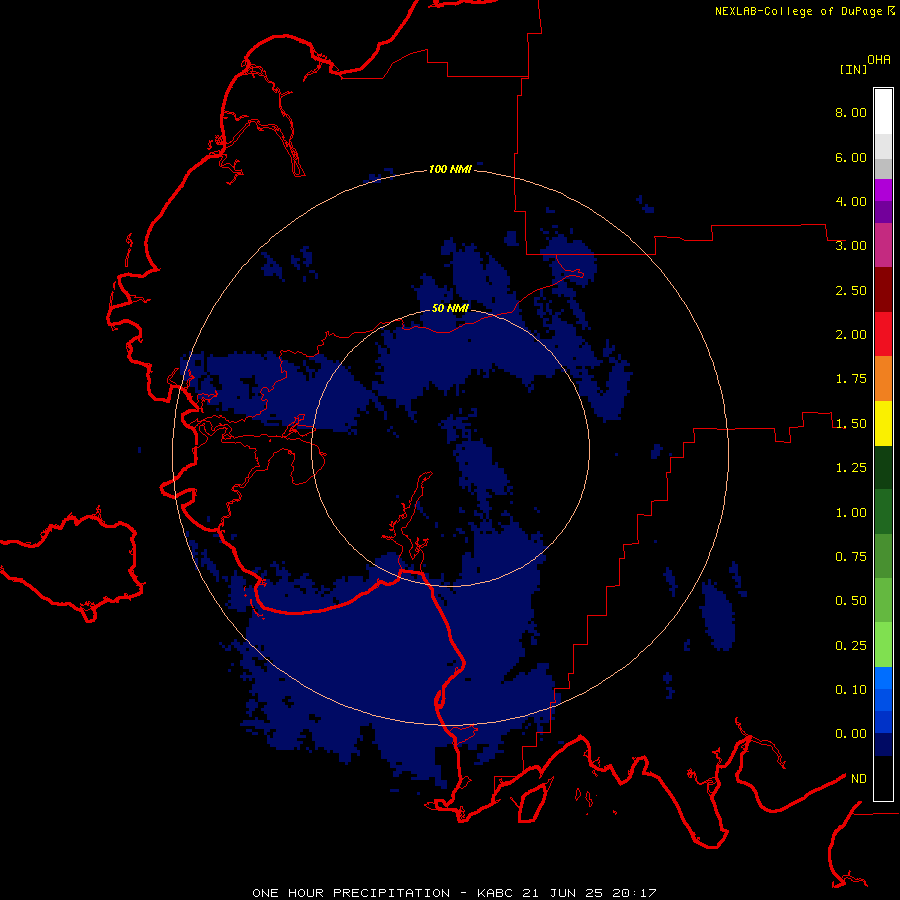Screen dimensions: 900x900
Task: Click the 0.75 legend value
Action: click(x=851, y=557)
